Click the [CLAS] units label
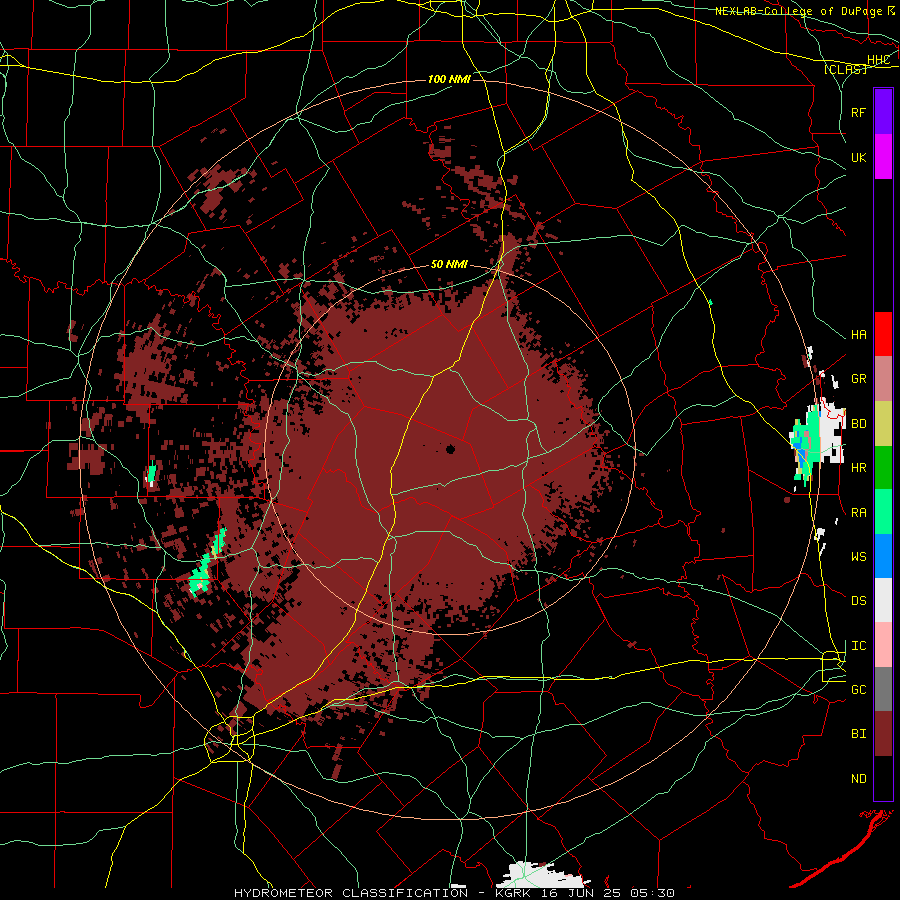Image resolution: width=900 pixels, height=900 pixels. [845, 69]
